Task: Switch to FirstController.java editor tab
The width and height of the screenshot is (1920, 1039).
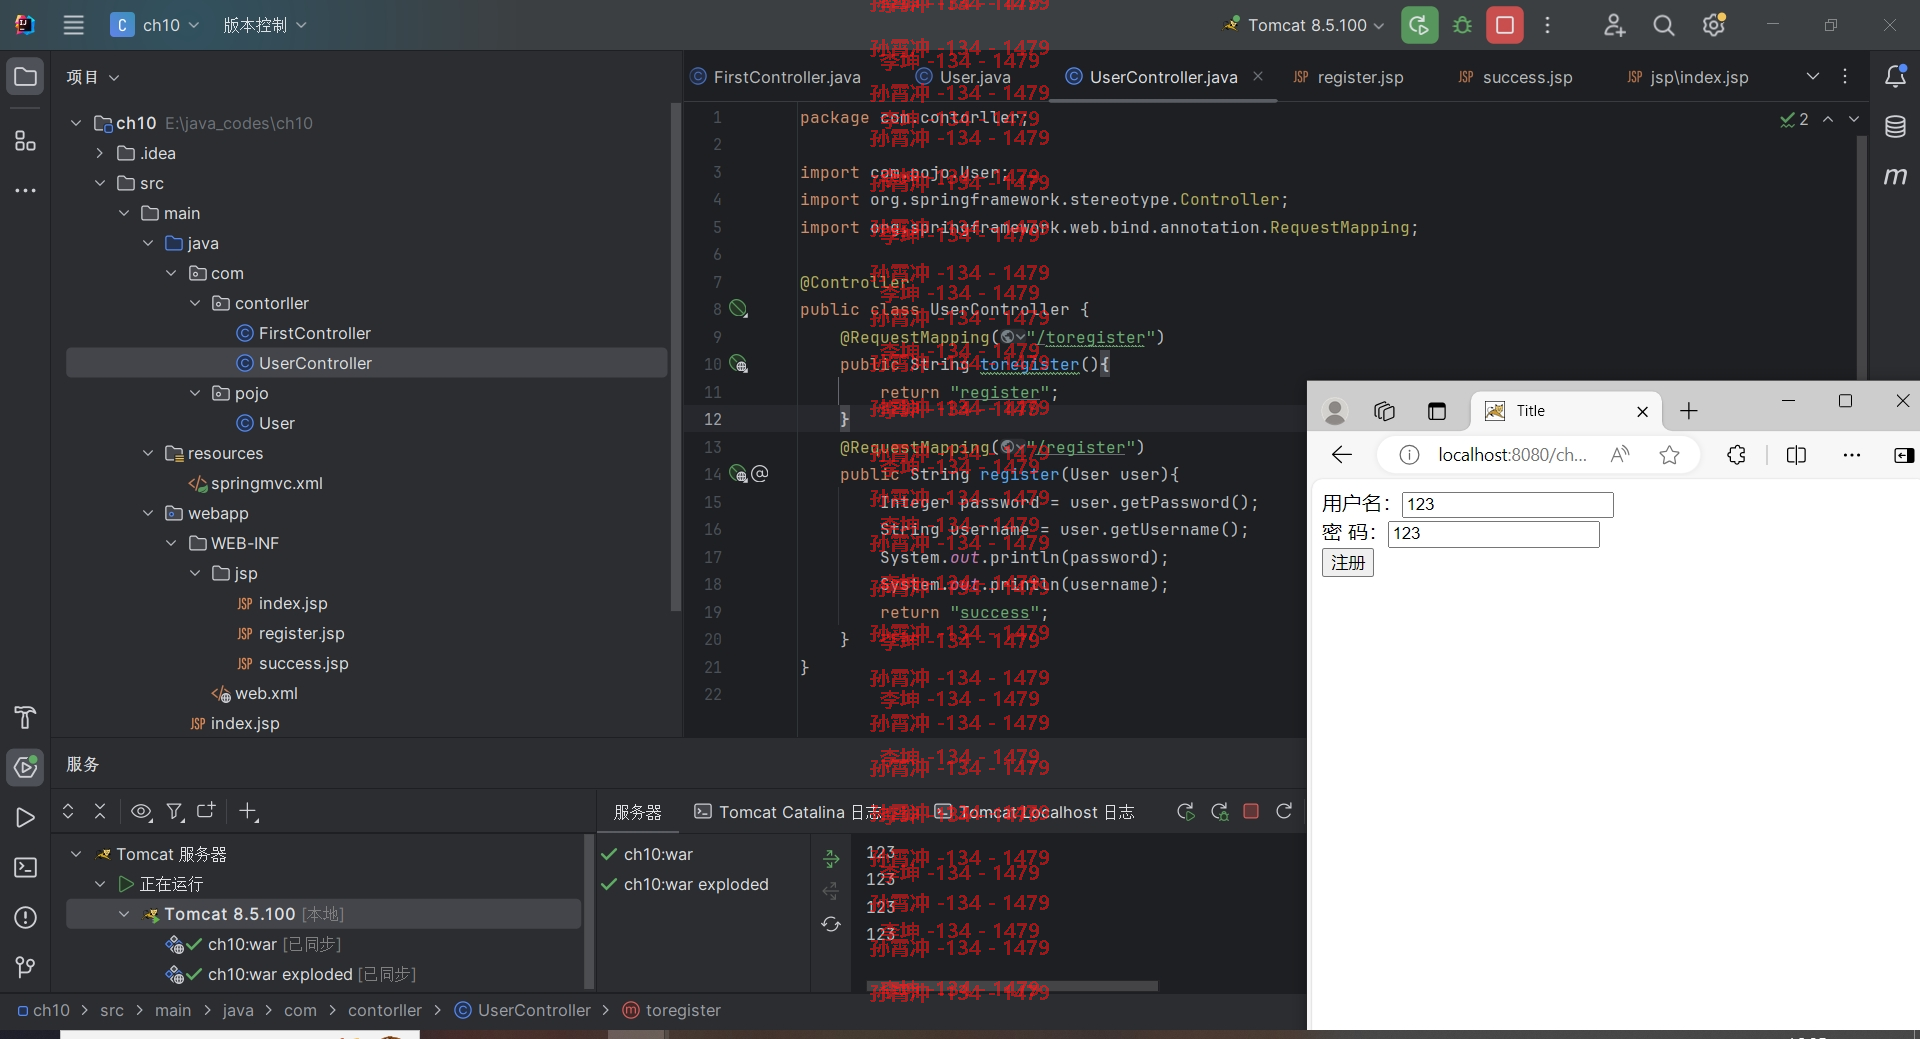Action: [775, 77]
